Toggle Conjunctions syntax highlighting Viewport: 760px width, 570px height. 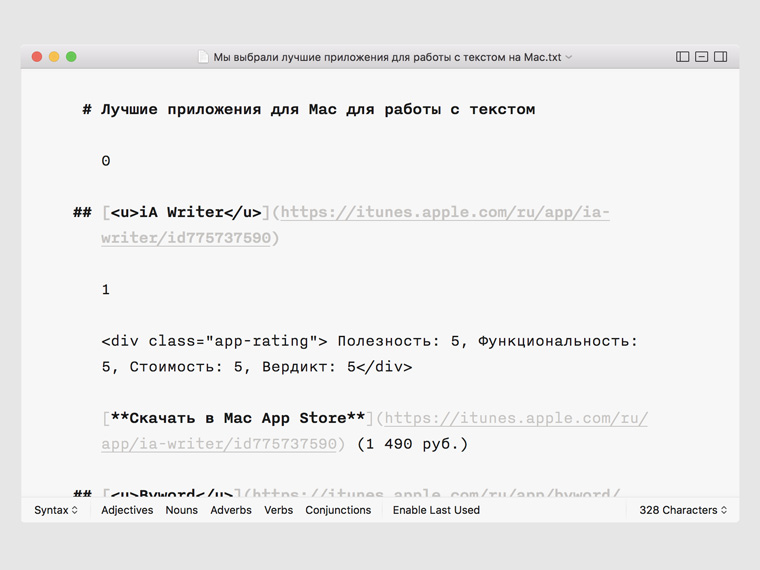(x=338, y=510)
